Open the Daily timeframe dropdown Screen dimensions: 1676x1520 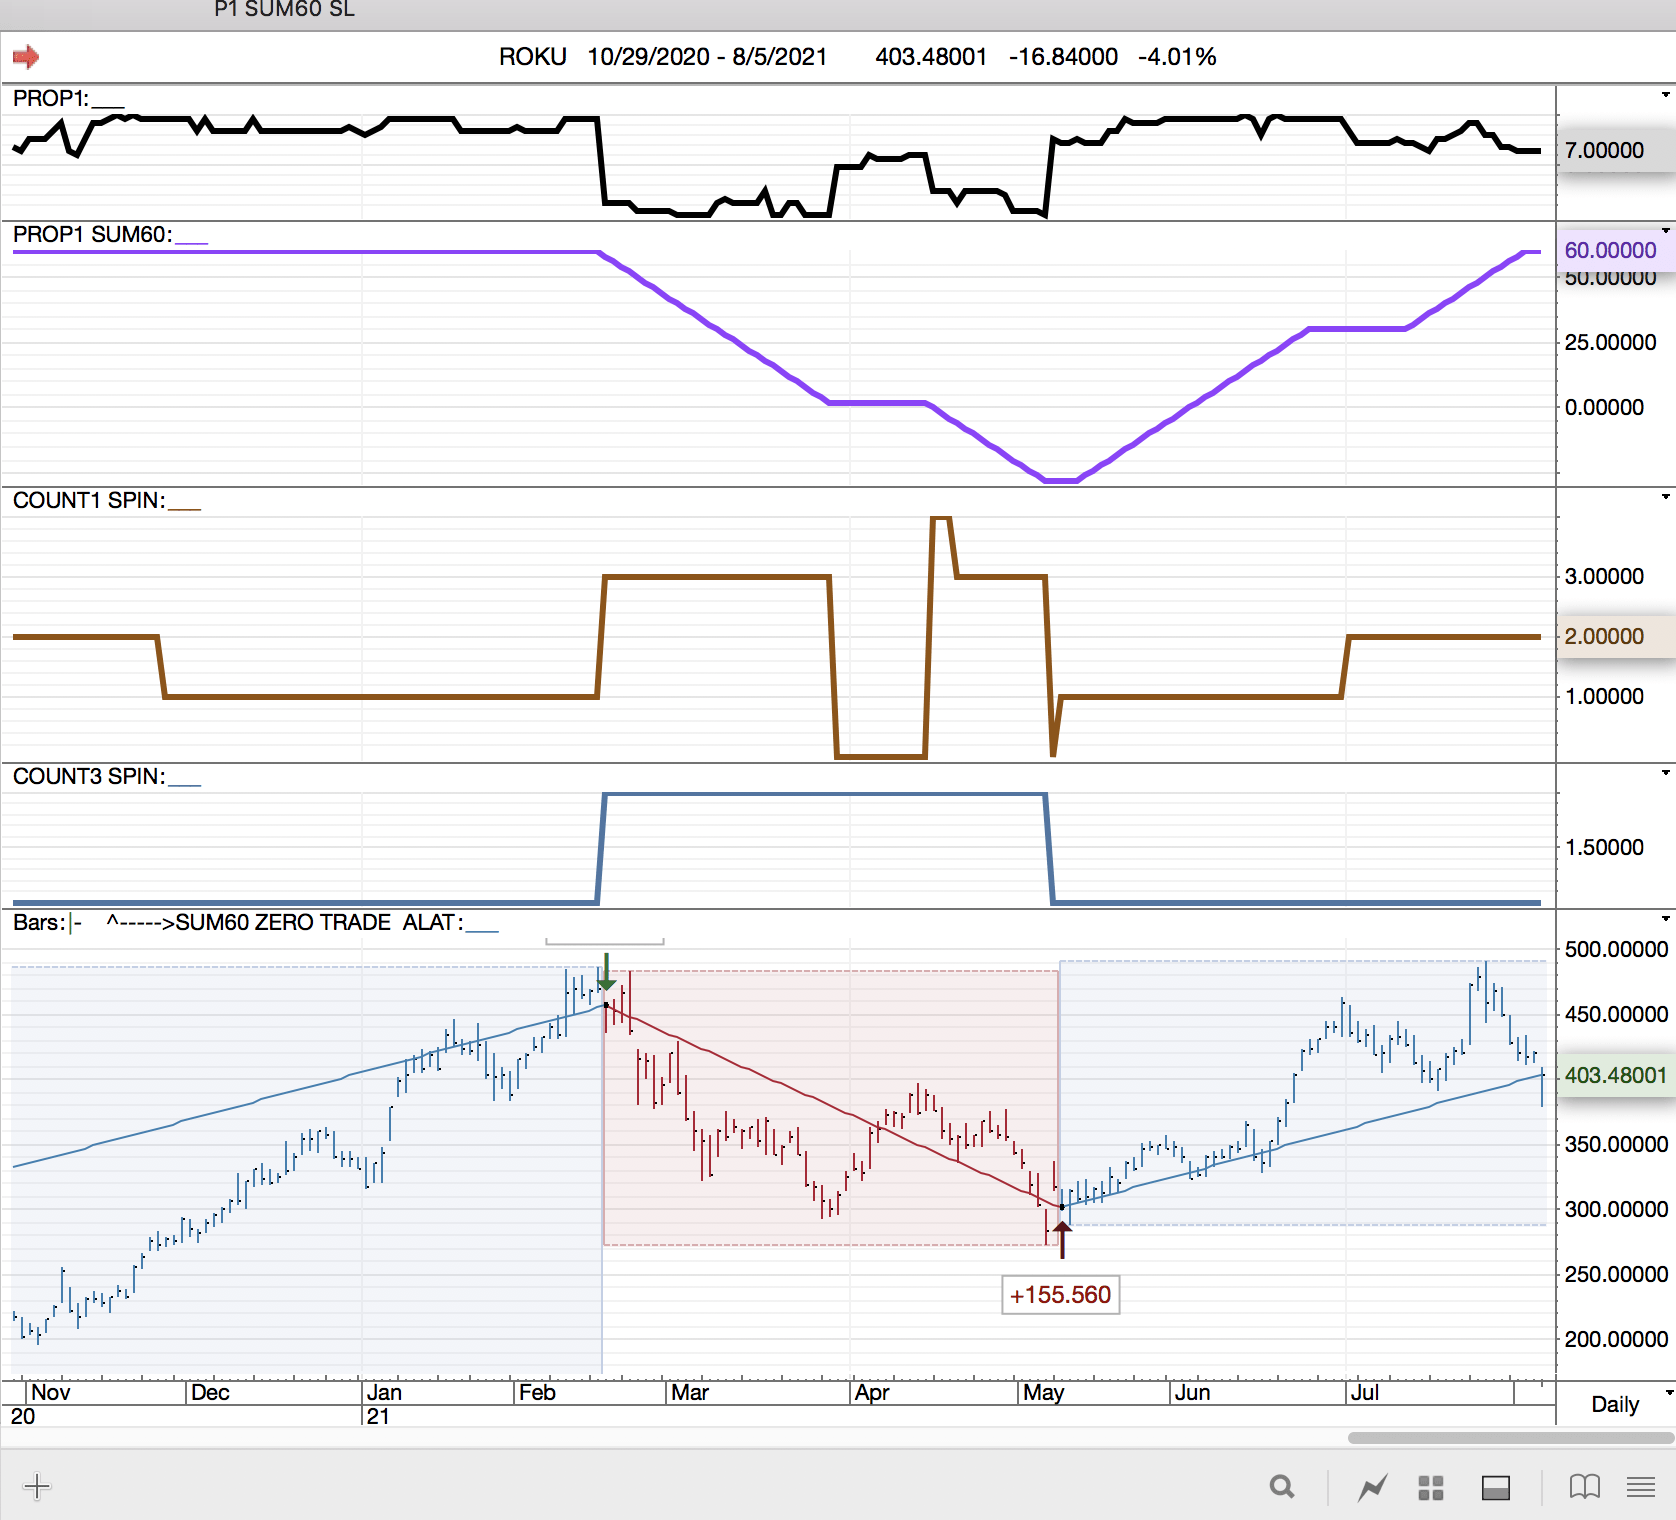click(x=1669, y=1392)
